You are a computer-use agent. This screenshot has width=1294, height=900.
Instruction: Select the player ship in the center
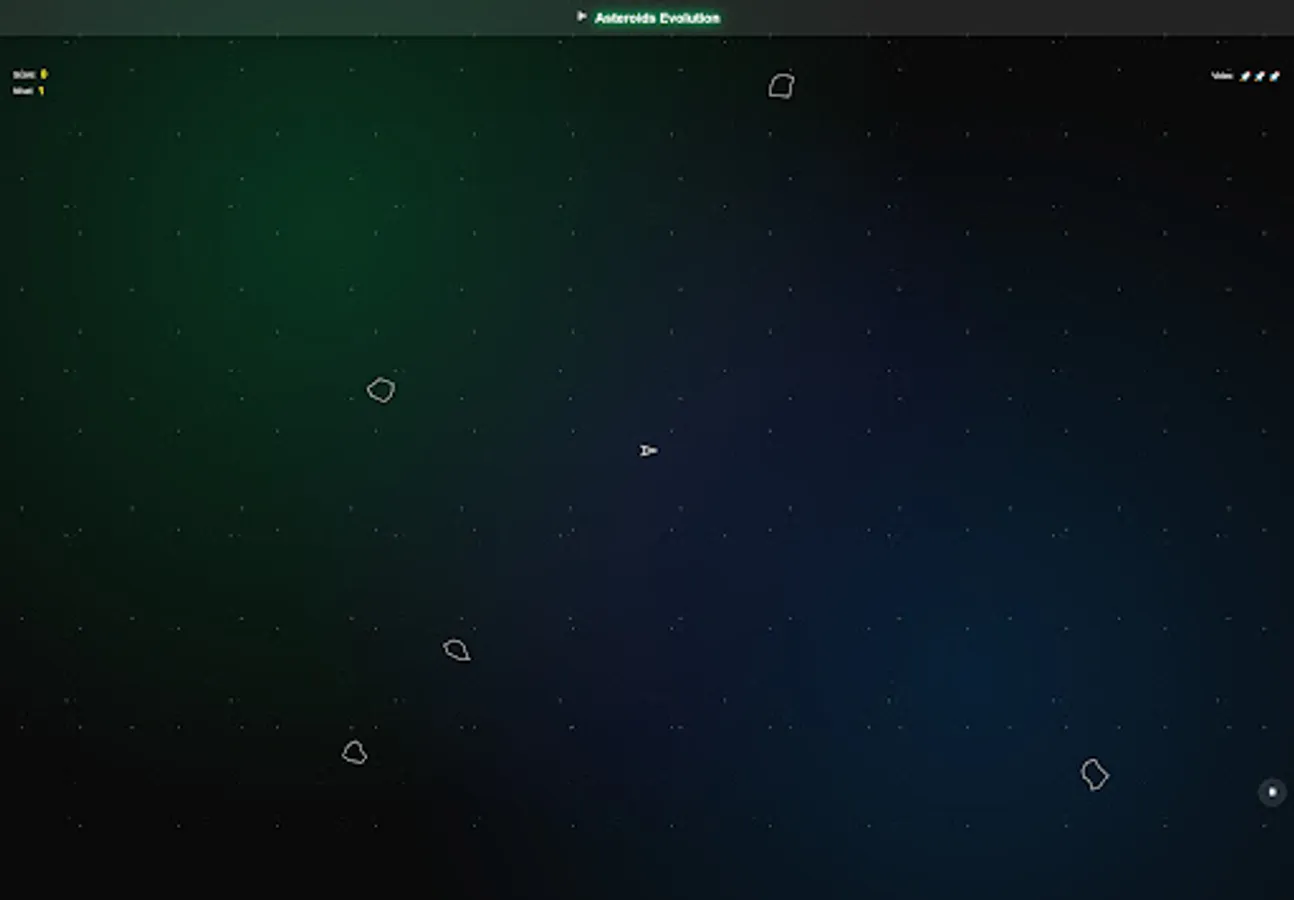click(648, 451)
